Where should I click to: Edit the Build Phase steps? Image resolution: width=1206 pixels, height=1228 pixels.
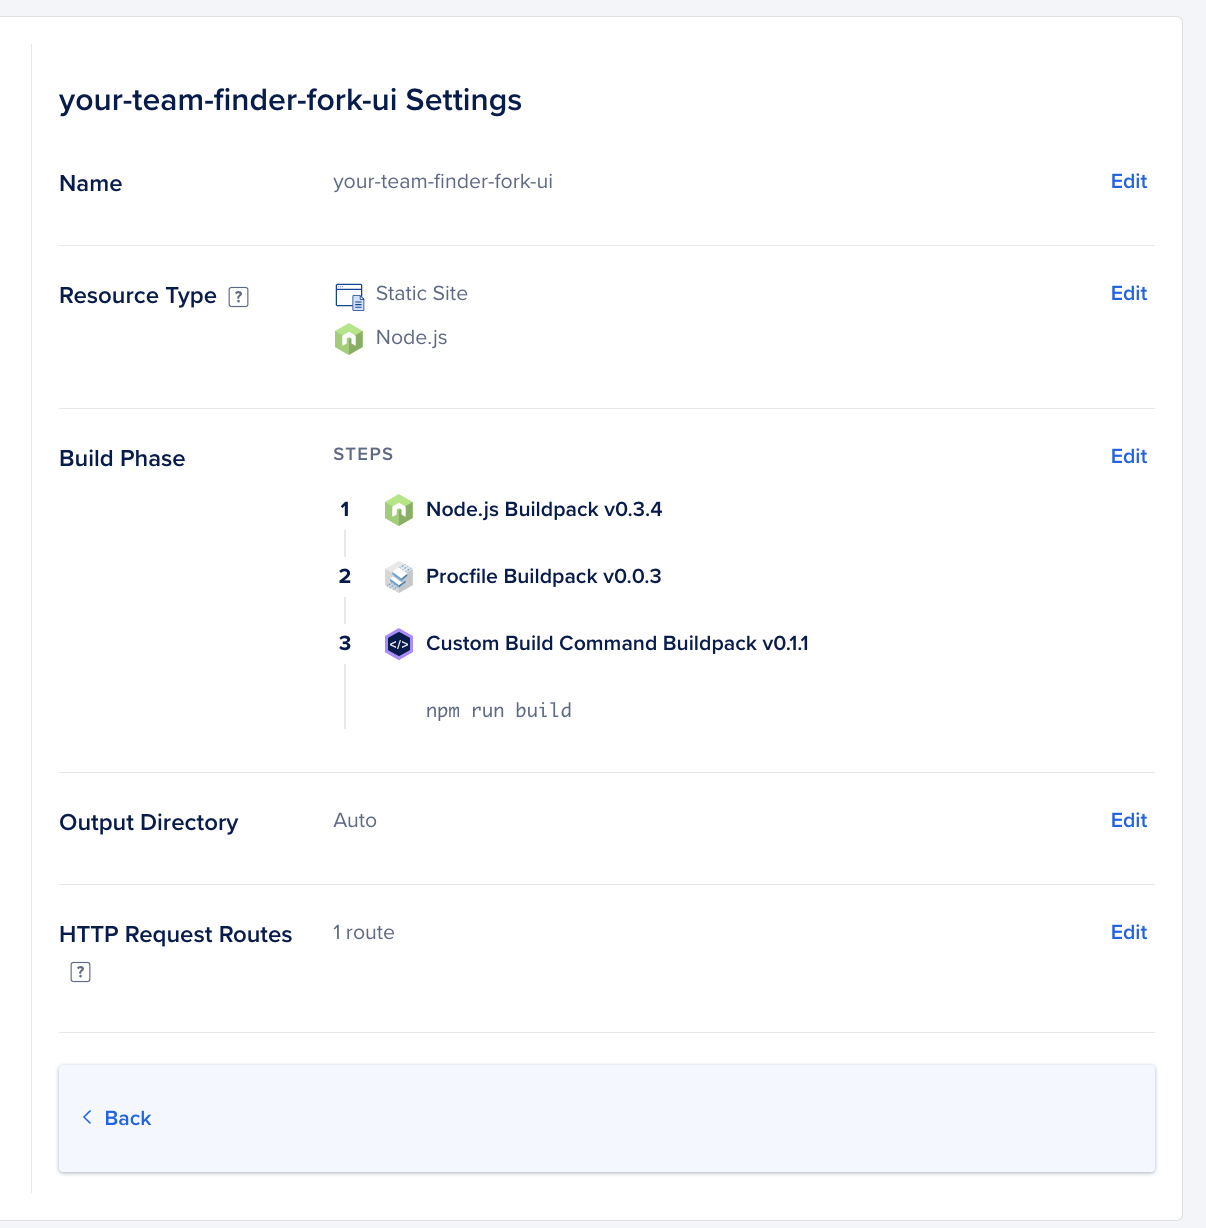point(1128,456)
